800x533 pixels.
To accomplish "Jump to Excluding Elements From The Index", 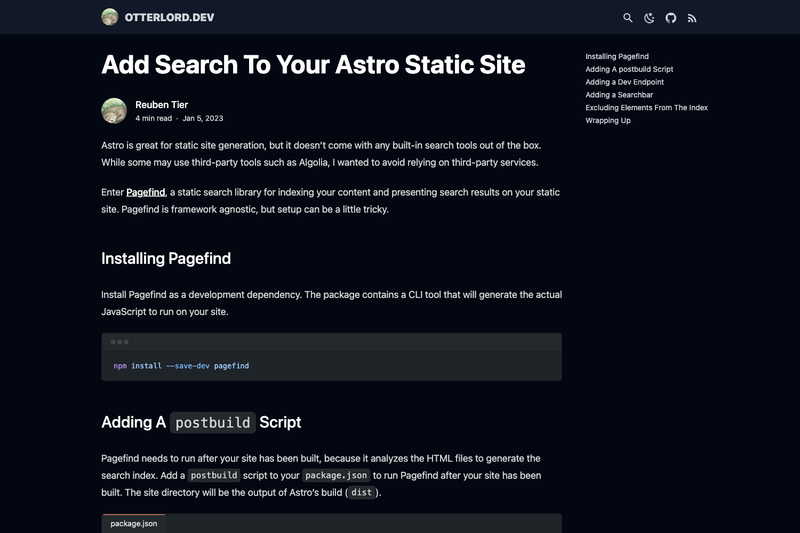I will coord(646,107).
